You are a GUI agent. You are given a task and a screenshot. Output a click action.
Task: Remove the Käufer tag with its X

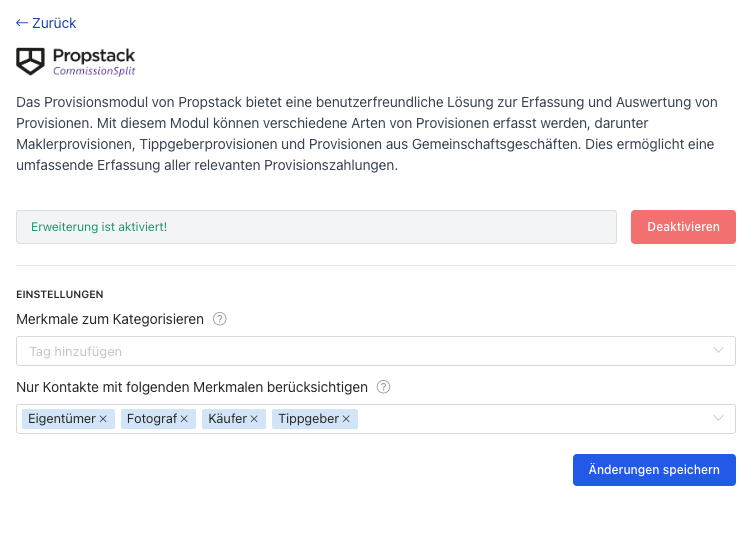point(254,419)
